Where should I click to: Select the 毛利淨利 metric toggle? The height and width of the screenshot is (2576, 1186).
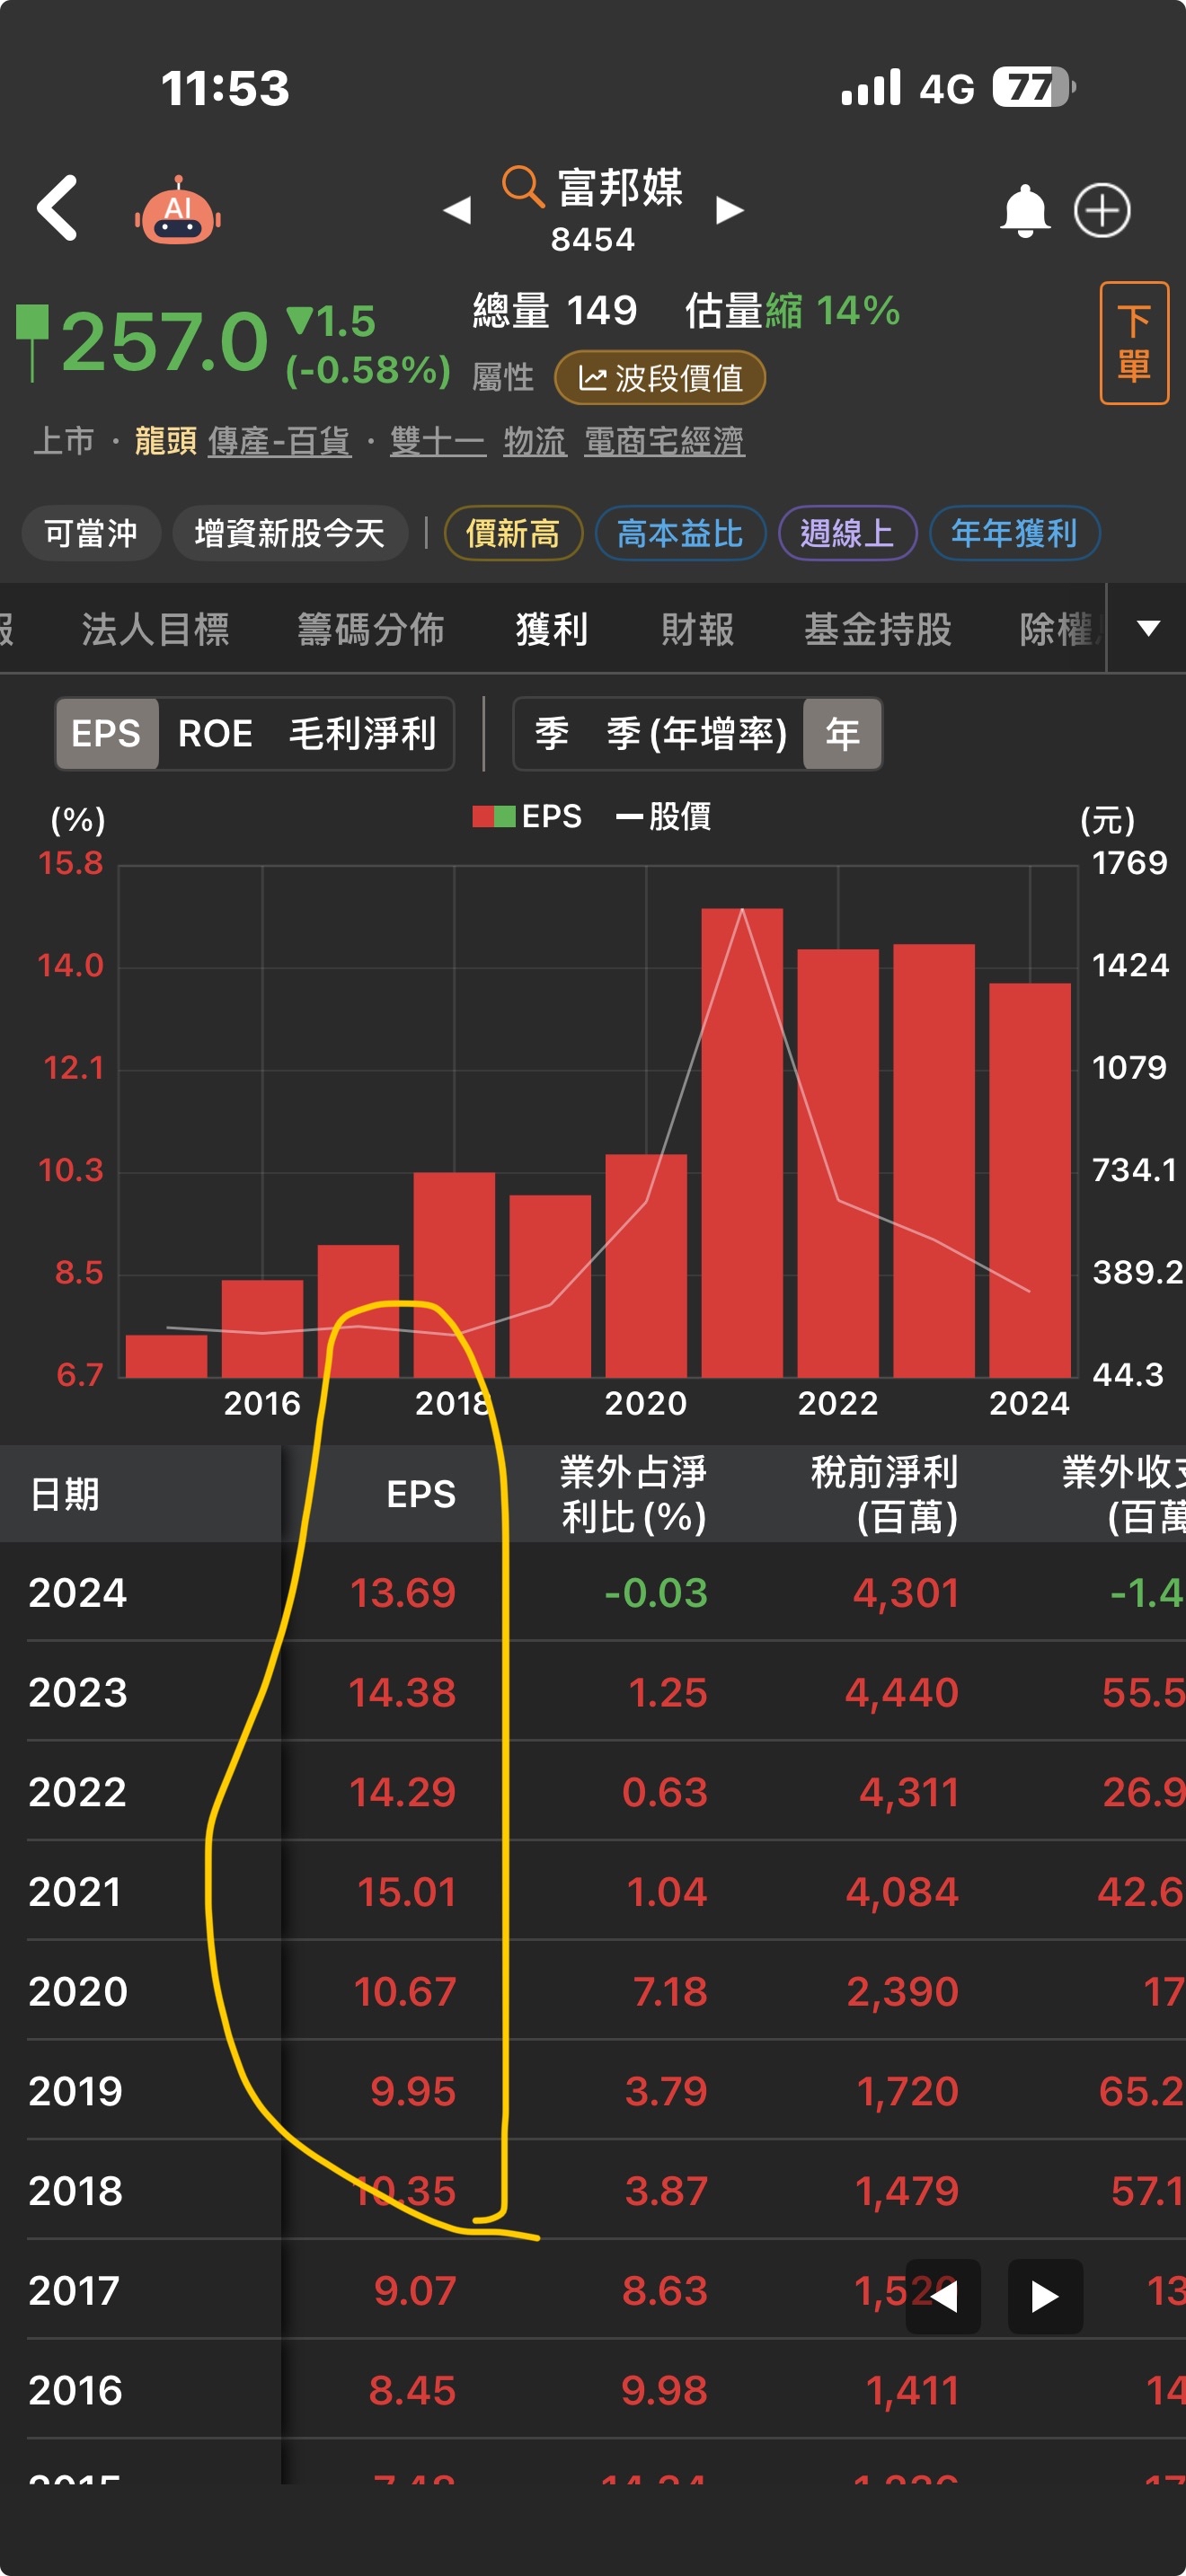363,734
